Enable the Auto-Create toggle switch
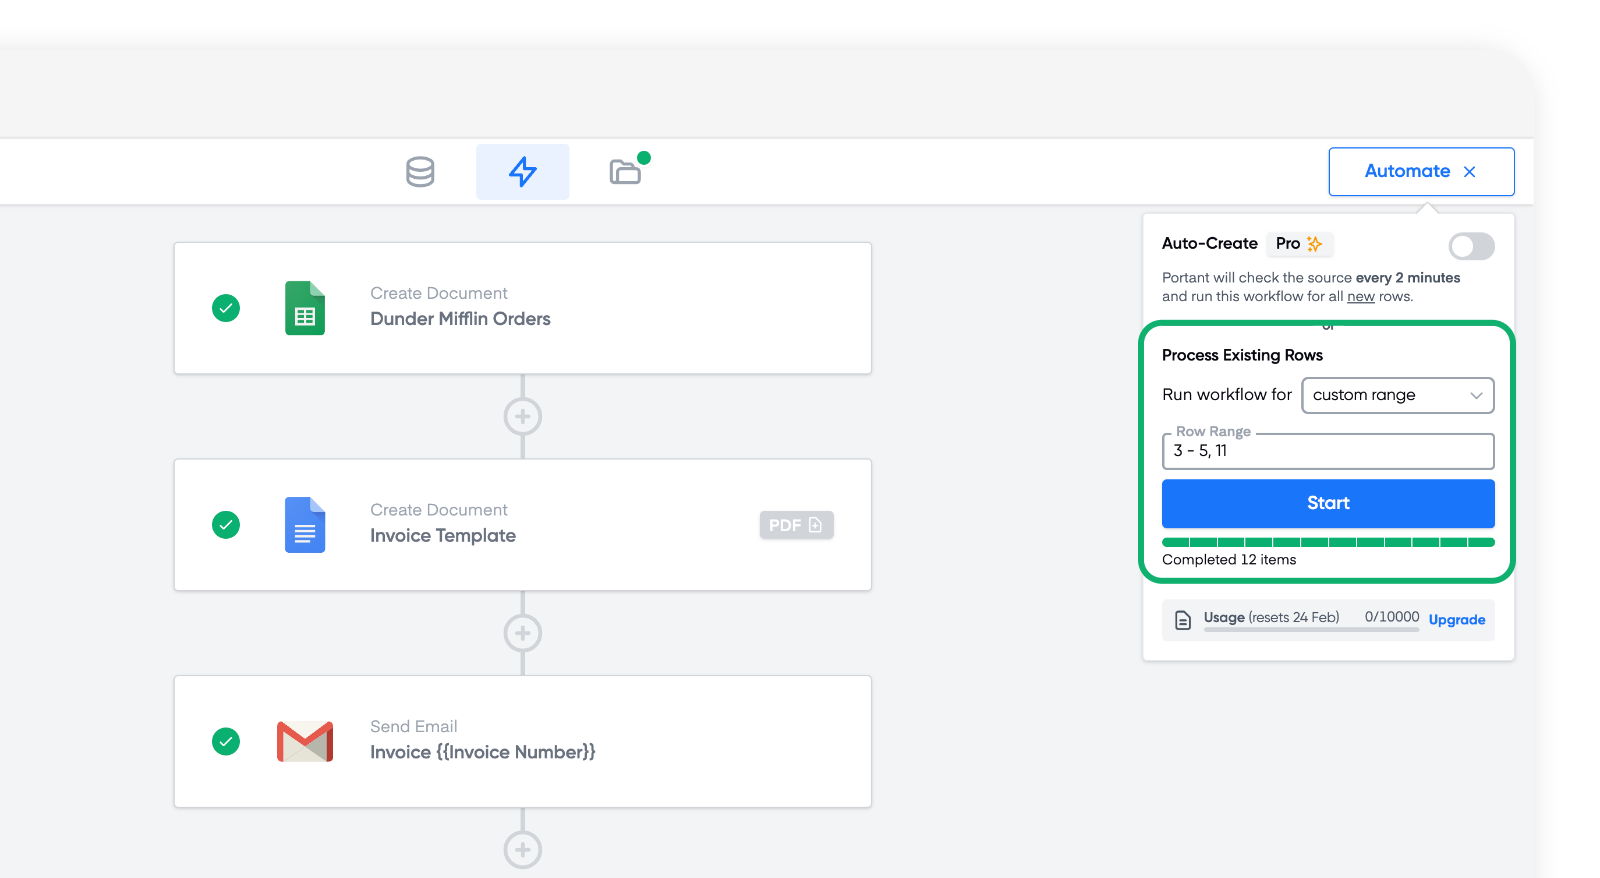Image resolution: width=1600 pixels, height=878 pixels. (x=1471, y=246)
